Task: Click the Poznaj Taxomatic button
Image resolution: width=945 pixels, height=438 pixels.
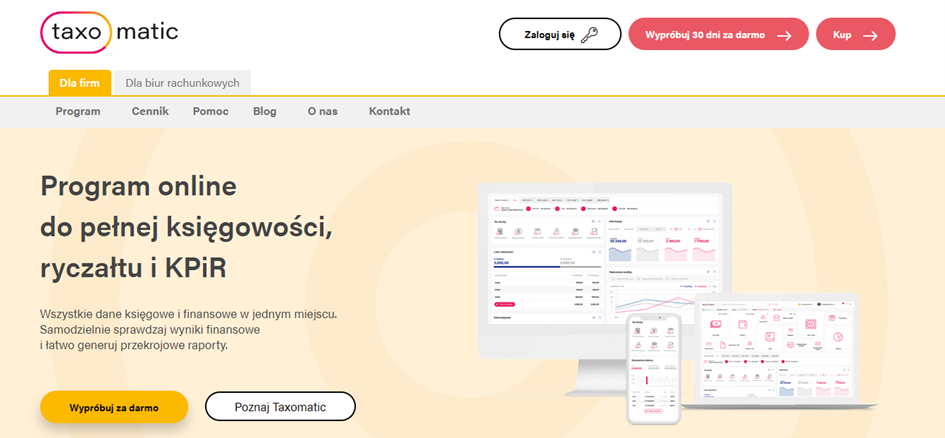Action: coord(280,407)
